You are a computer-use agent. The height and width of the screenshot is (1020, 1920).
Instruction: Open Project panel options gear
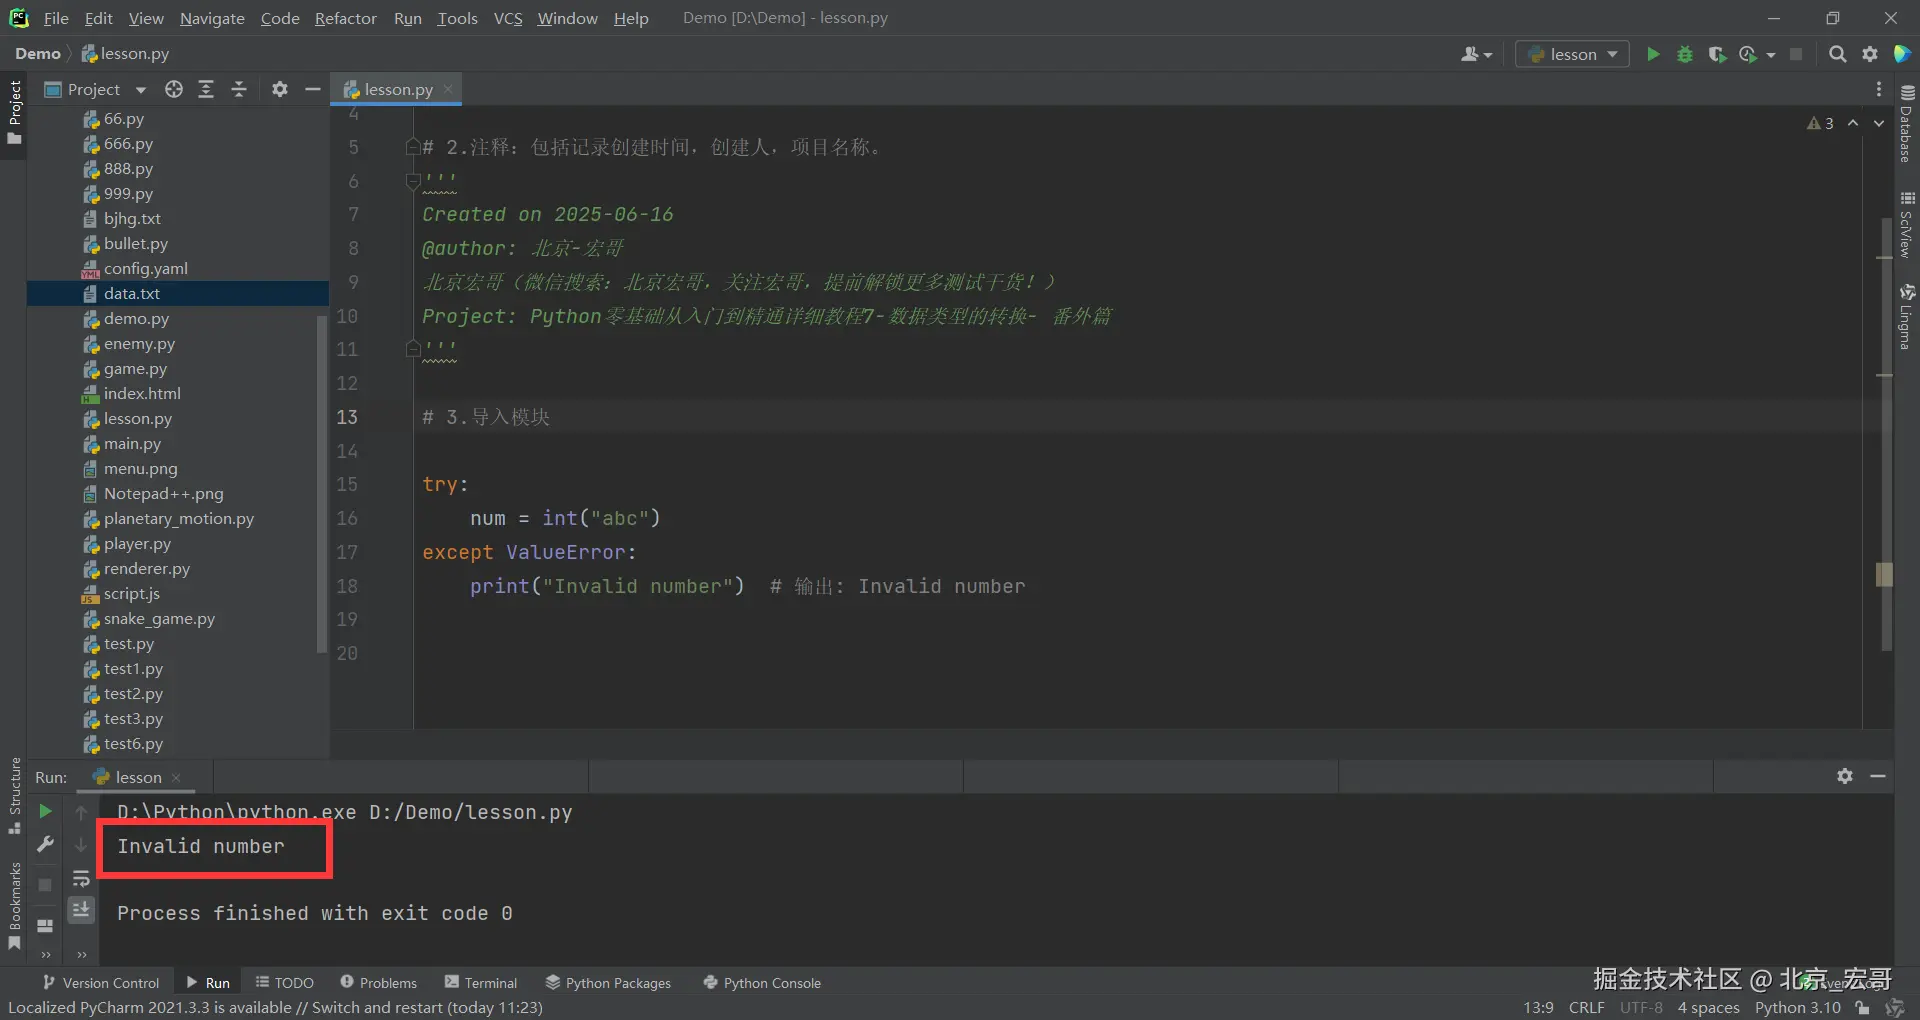tap(280, 89)
